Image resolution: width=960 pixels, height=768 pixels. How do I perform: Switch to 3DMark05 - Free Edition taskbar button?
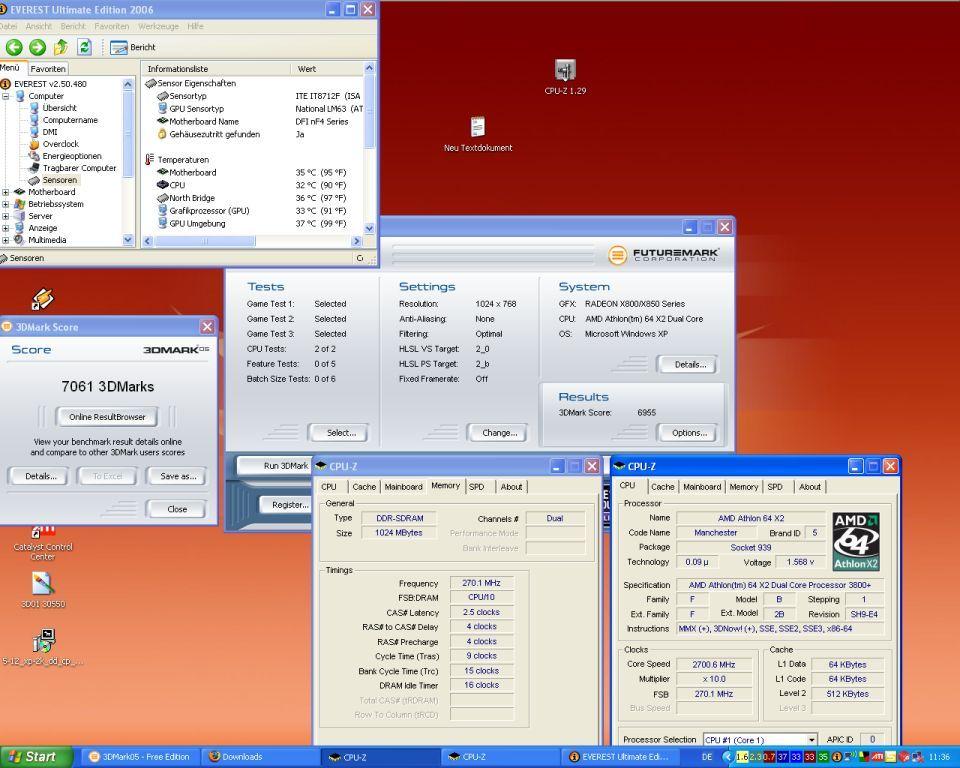click(140, 757)
